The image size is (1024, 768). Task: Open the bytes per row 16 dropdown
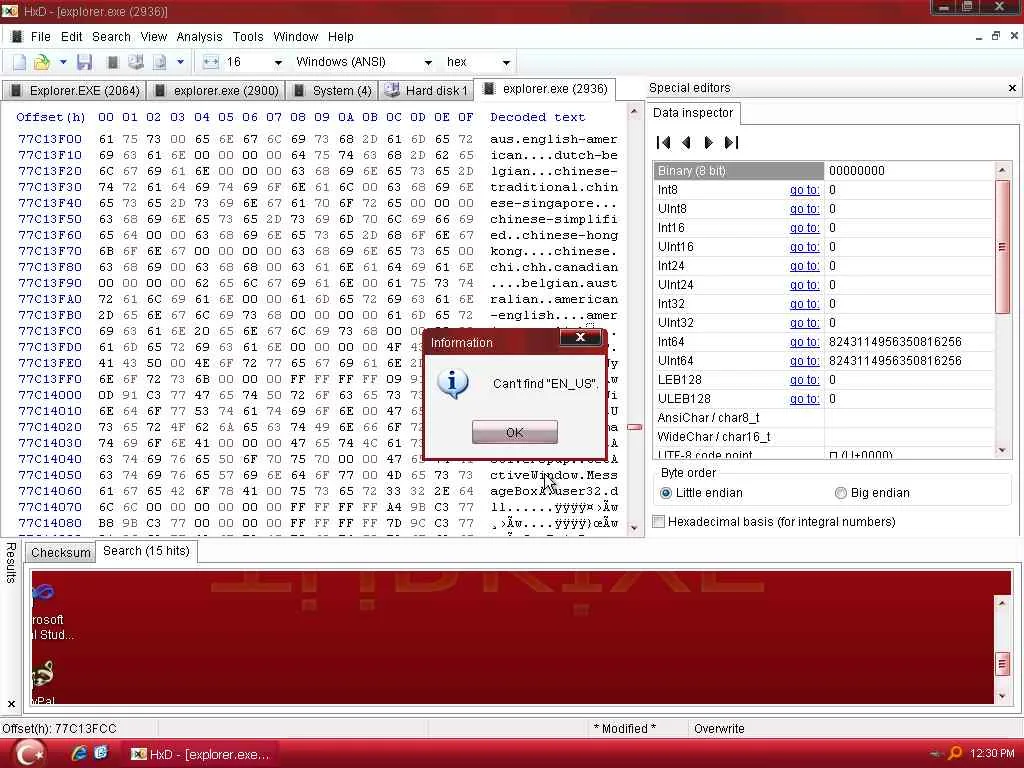tap(278, 63)
